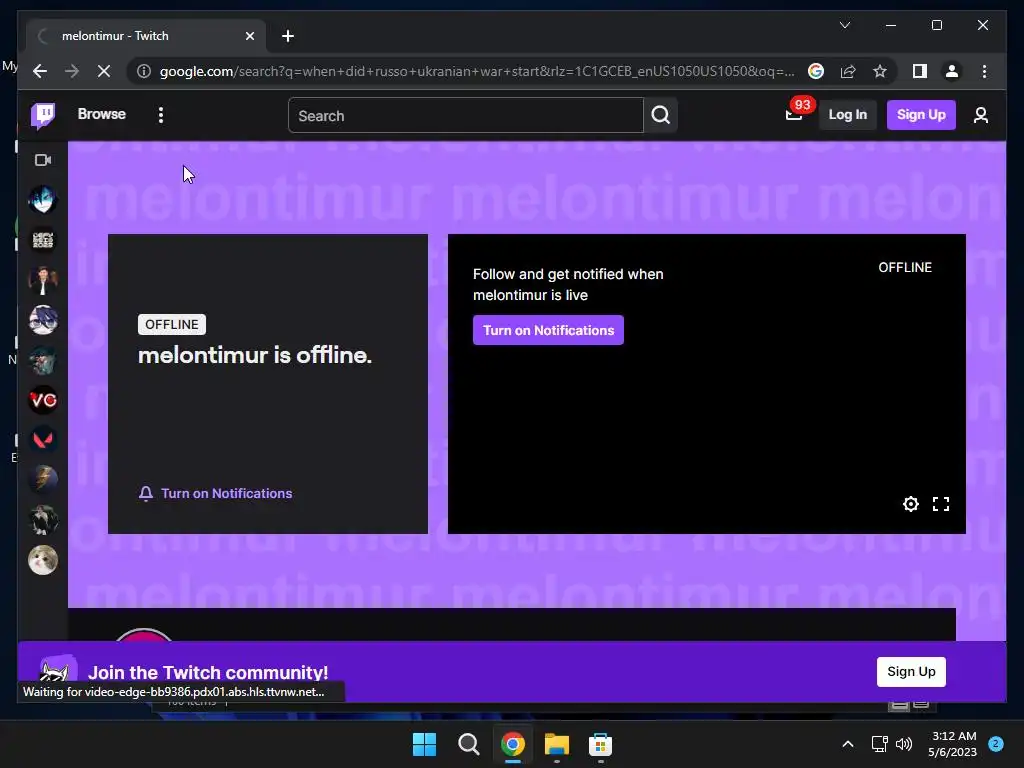The width and height of the screenshot is (1024, 768).
Task: Bookmark this page with star icon
Action: coord(880,71)
